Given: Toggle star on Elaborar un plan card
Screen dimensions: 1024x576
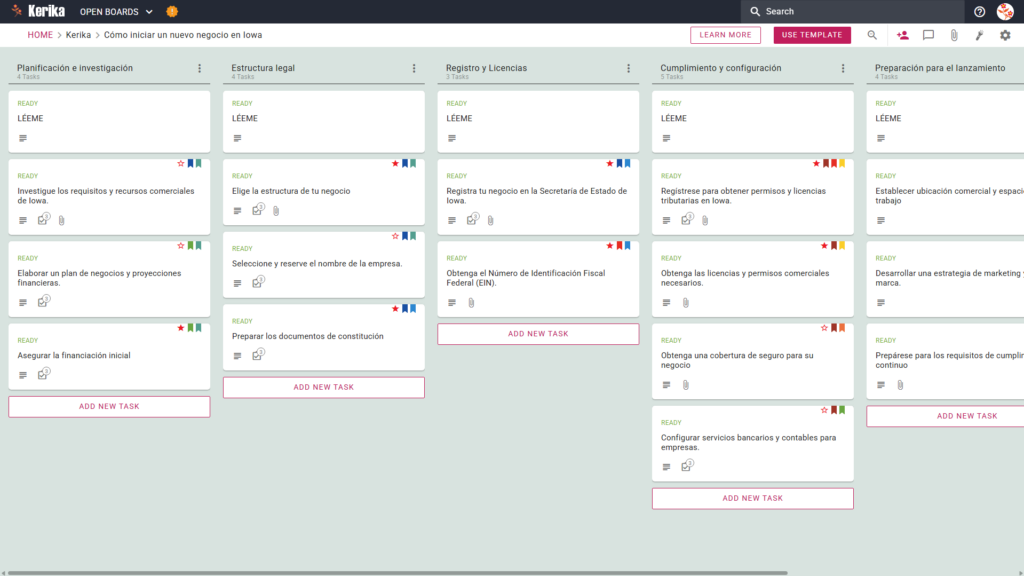Looking at the screenshot, I should (x=181, y=246).
